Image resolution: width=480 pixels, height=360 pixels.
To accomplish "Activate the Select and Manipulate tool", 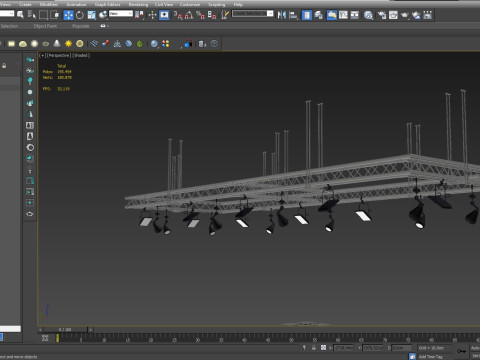I will pos(152,15).
